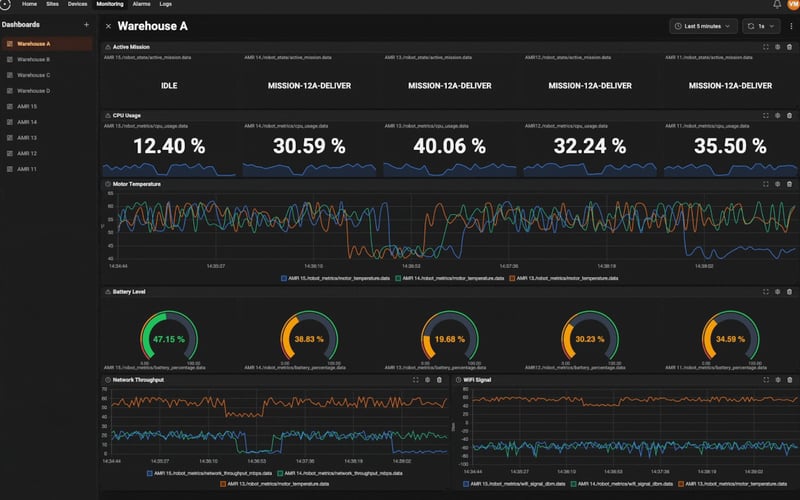The height and width of the screenshot is (500, 800).
Task: Expand Battery Level panel to fullscreen
Action: [x=766, y=292]
